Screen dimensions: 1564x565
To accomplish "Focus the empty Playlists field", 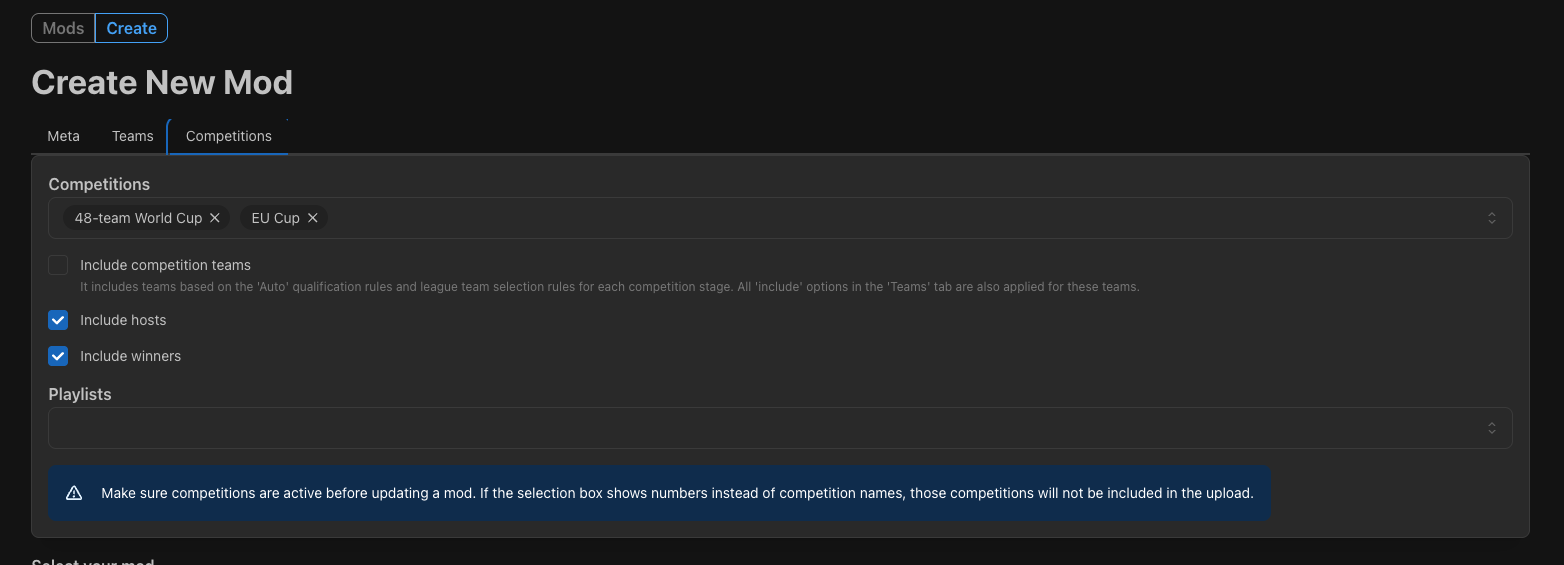I will click(x=780, y=428).
